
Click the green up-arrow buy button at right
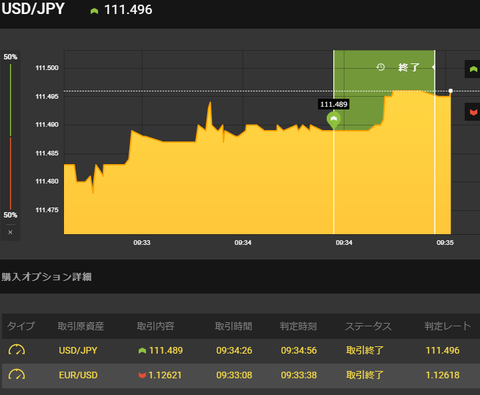(473, 69)
